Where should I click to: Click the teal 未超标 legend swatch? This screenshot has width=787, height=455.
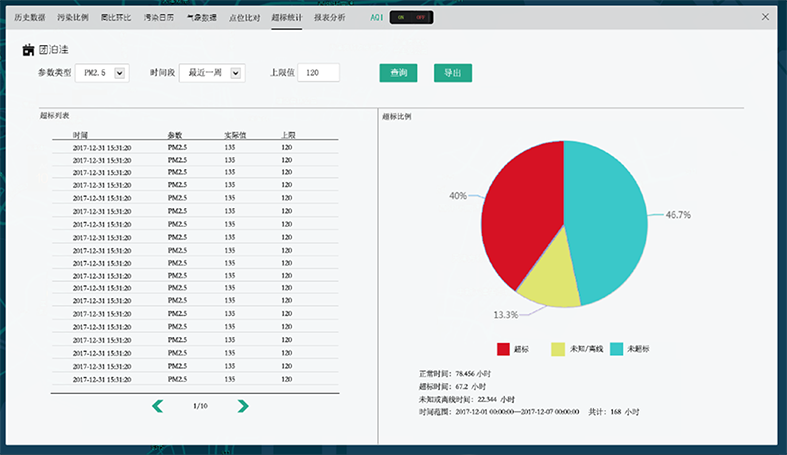pyautogui.click(x=617, y=349)
